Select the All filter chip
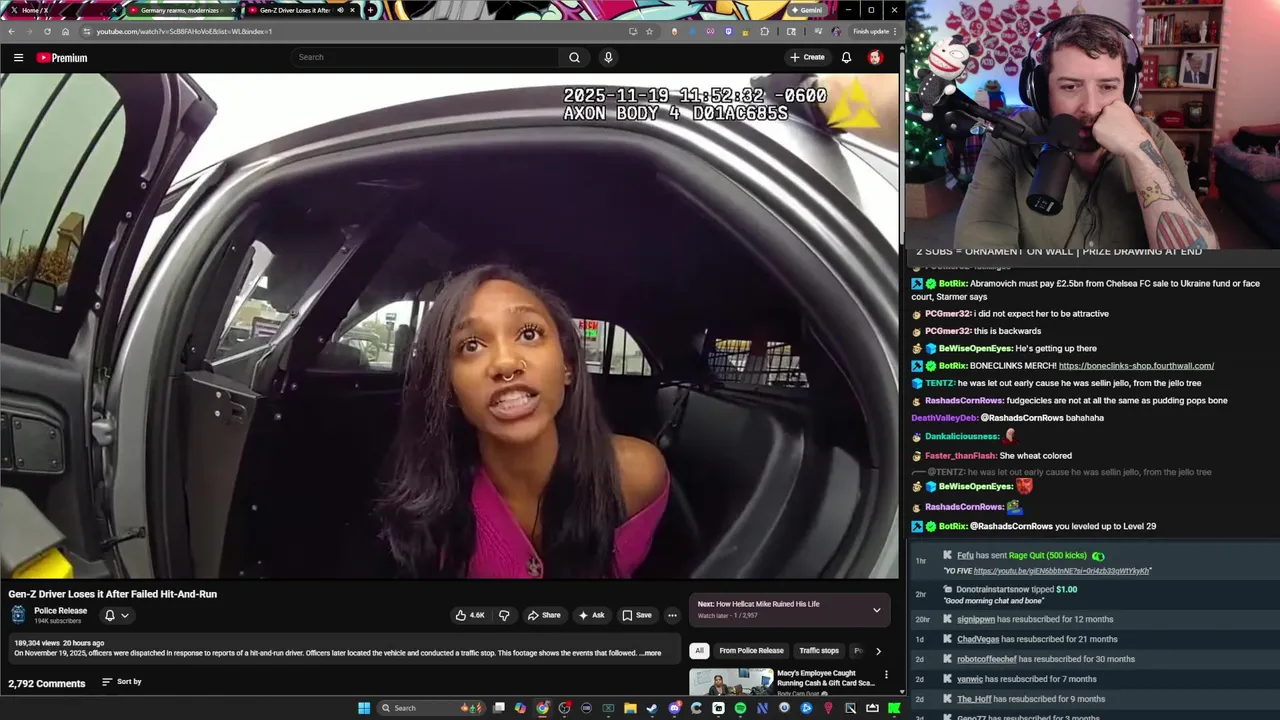The image size is (1280, 720). tap(699, 651)
